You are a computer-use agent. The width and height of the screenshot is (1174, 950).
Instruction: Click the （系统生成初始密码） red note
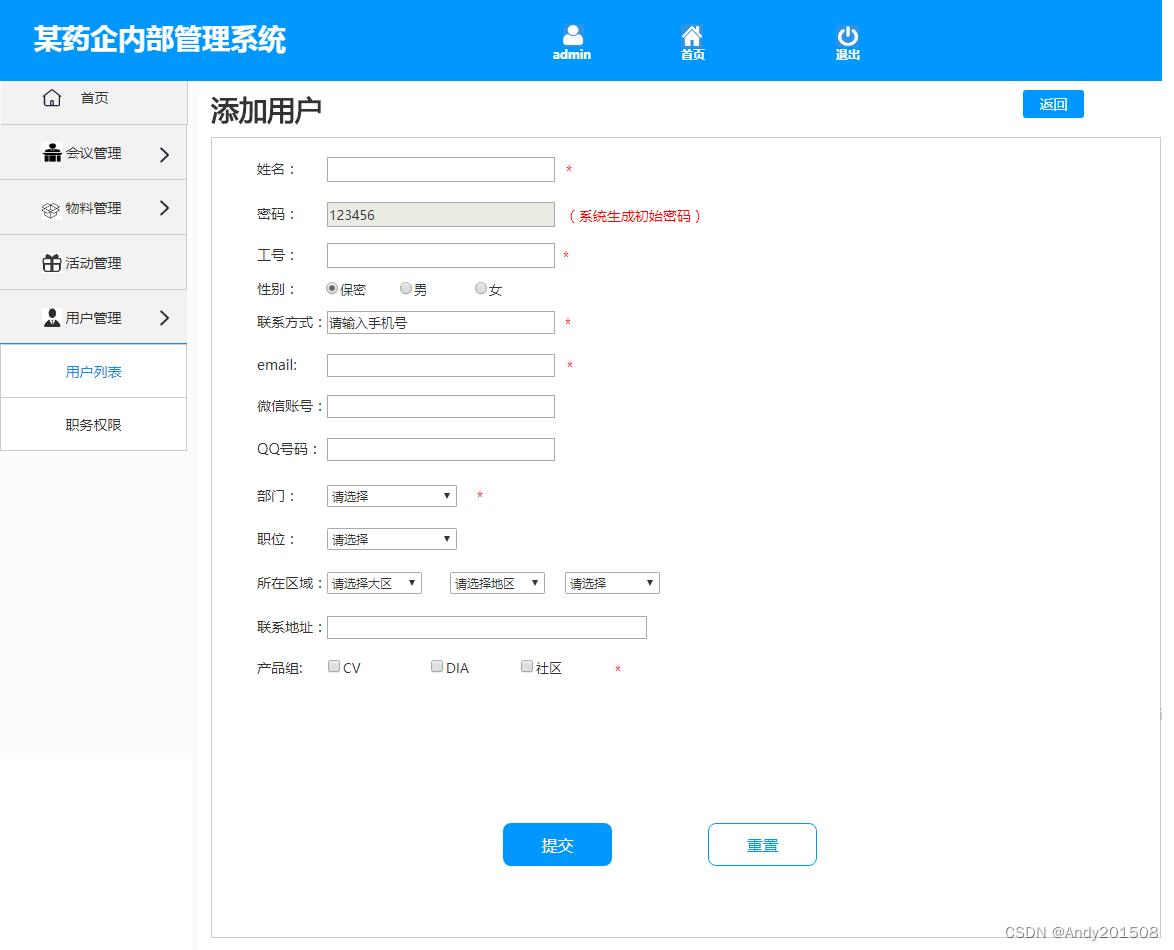pos(635,216)
